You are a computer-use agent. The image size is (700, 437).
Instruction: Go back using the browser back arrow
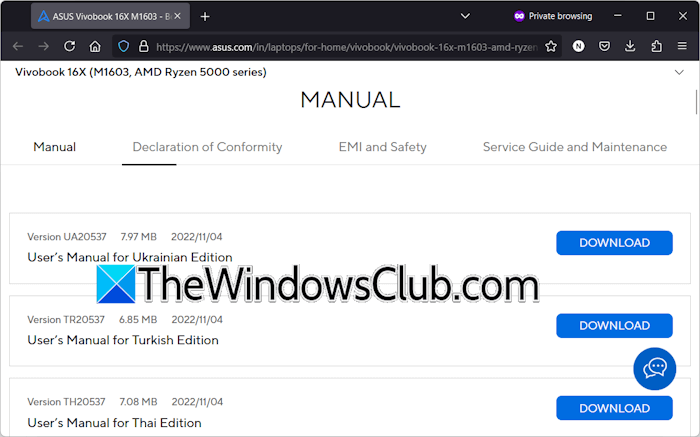point(18,46)
